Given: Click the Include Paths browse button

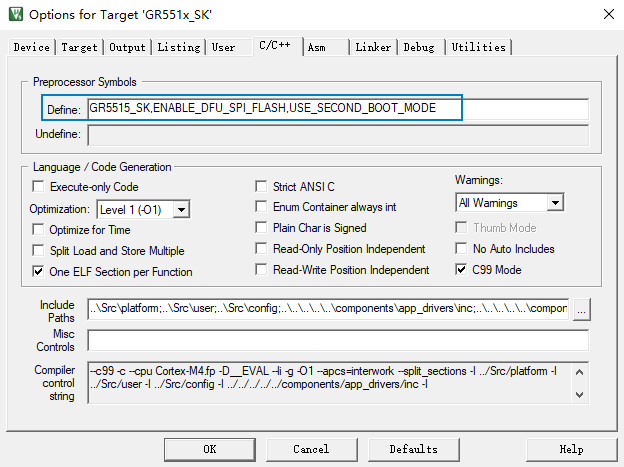Looking at the screenshot, I should 581,310.
